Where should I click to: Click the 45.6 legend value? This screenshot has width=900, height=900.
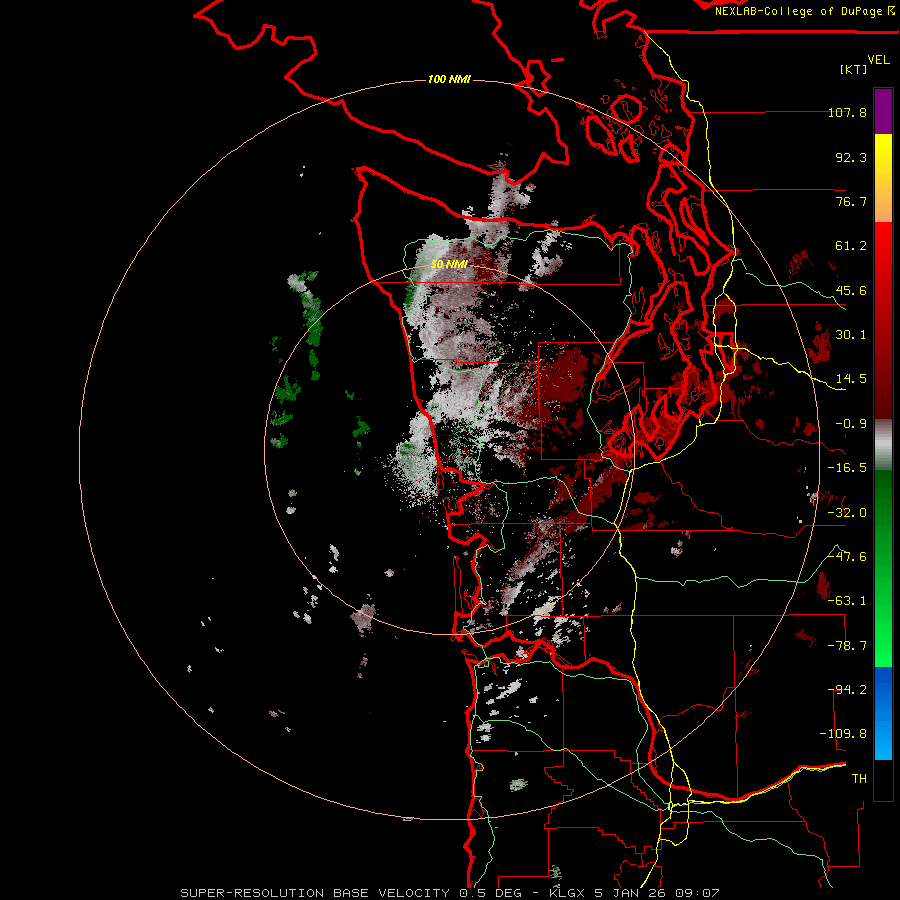click(x=851, y=290)
